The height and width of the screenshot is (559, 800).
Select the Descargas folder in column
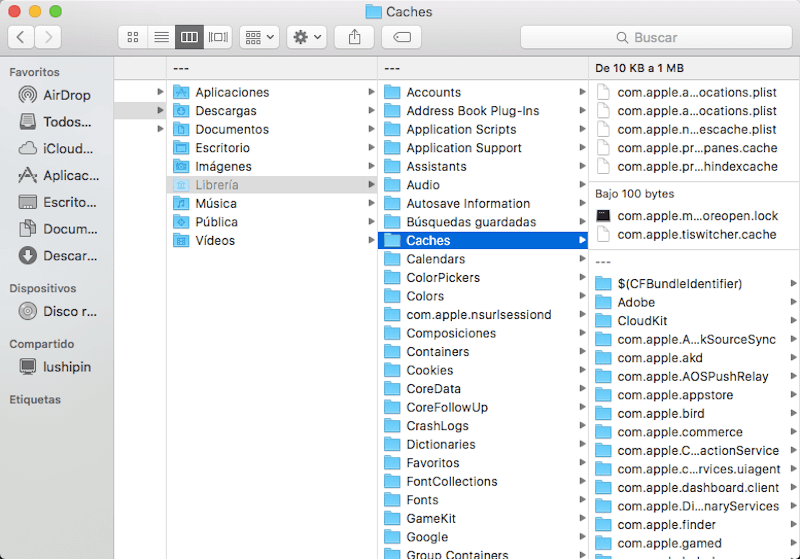(x=272, y=111)
